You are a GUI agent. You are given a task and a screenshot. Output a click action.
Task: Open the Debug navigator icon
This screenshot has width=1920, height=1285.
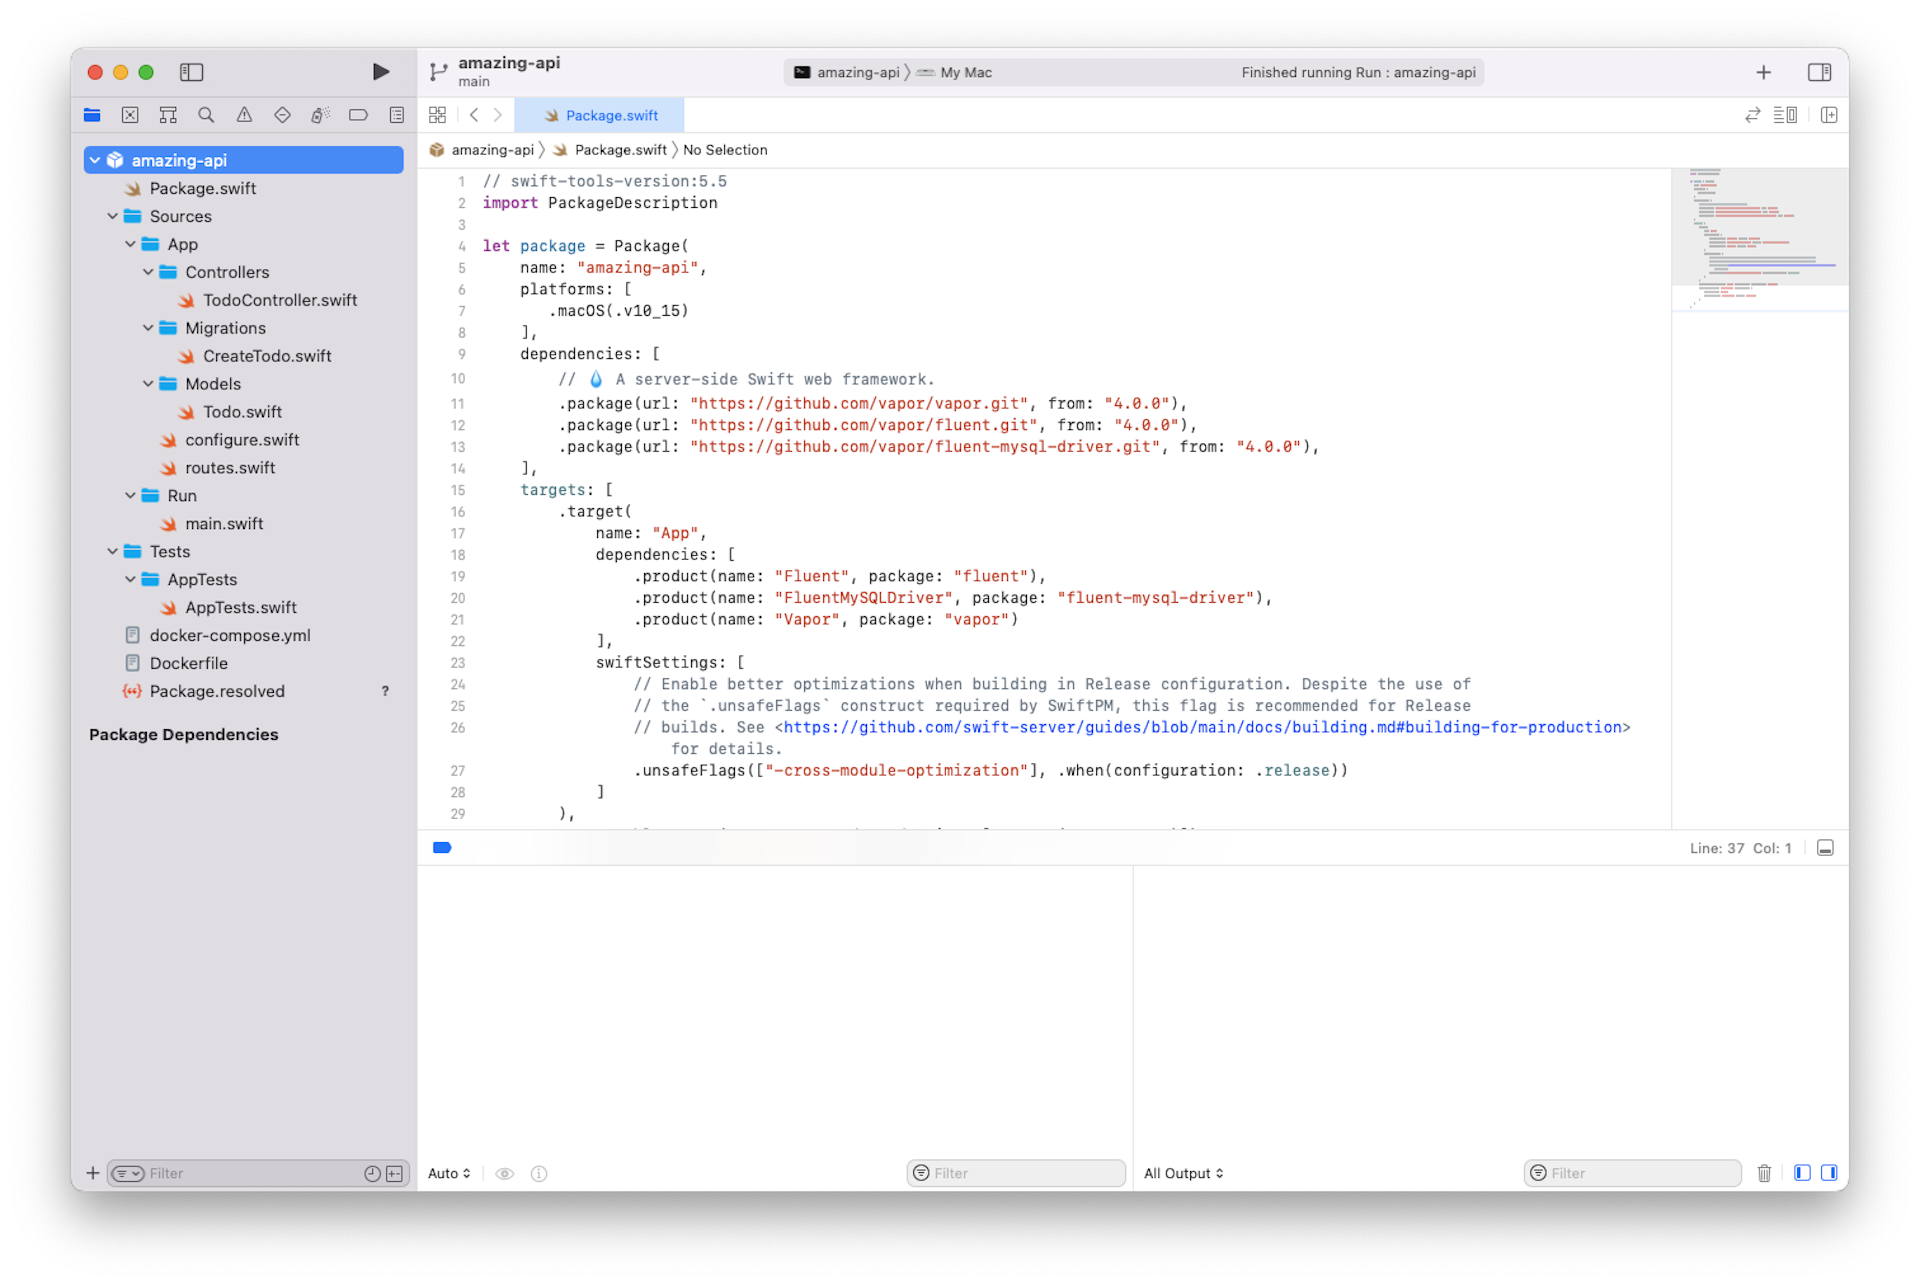pos(320,114)
